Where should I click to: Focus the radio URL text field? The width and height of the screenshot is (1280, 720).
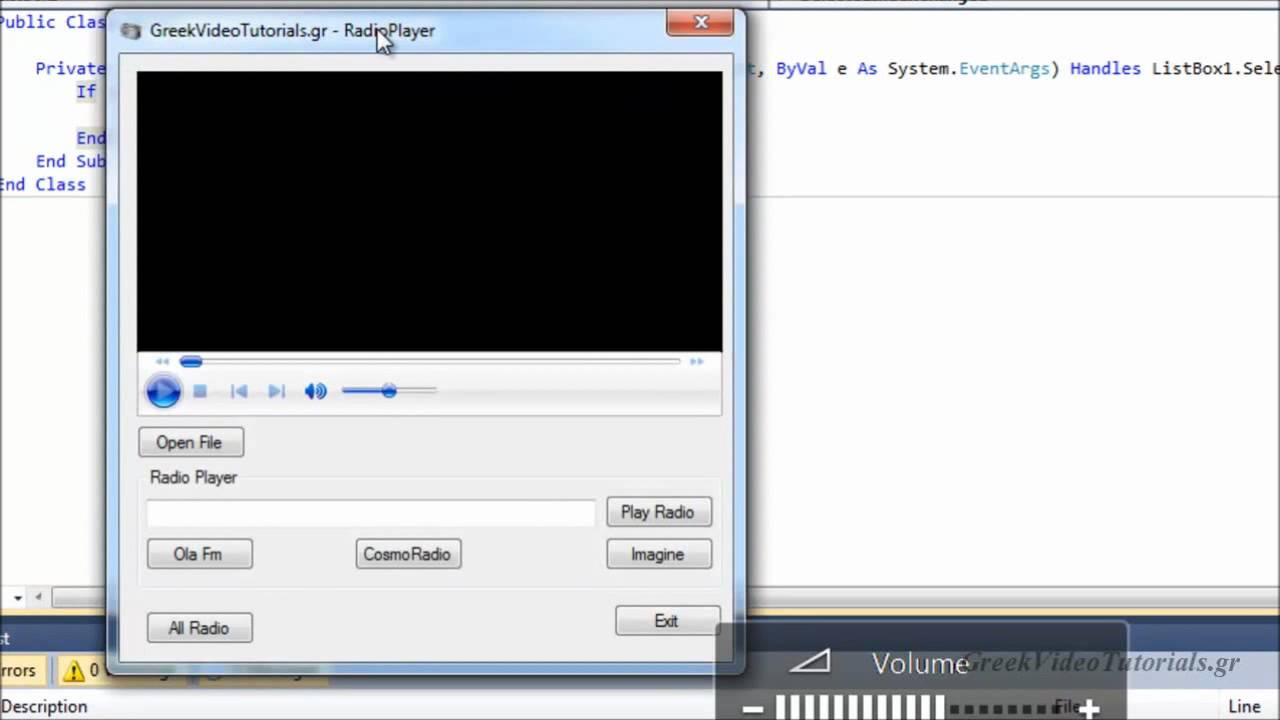tap(371, 513)
